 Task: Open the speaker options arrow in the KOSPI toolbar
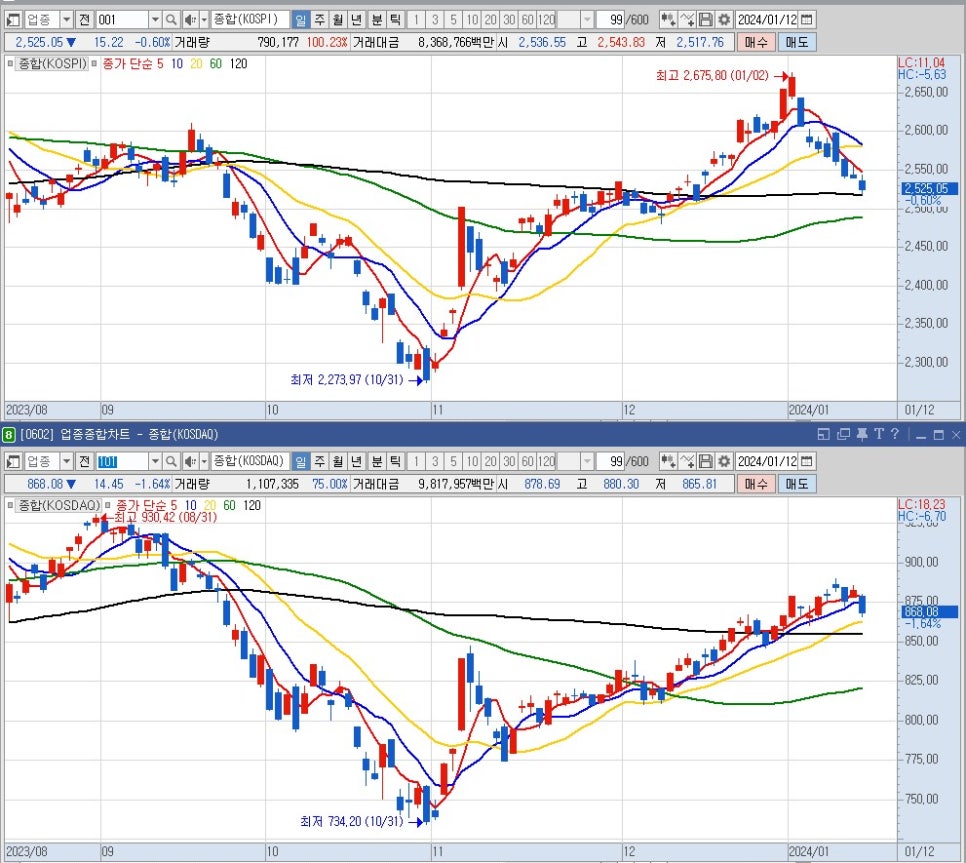tap(204, 20)
